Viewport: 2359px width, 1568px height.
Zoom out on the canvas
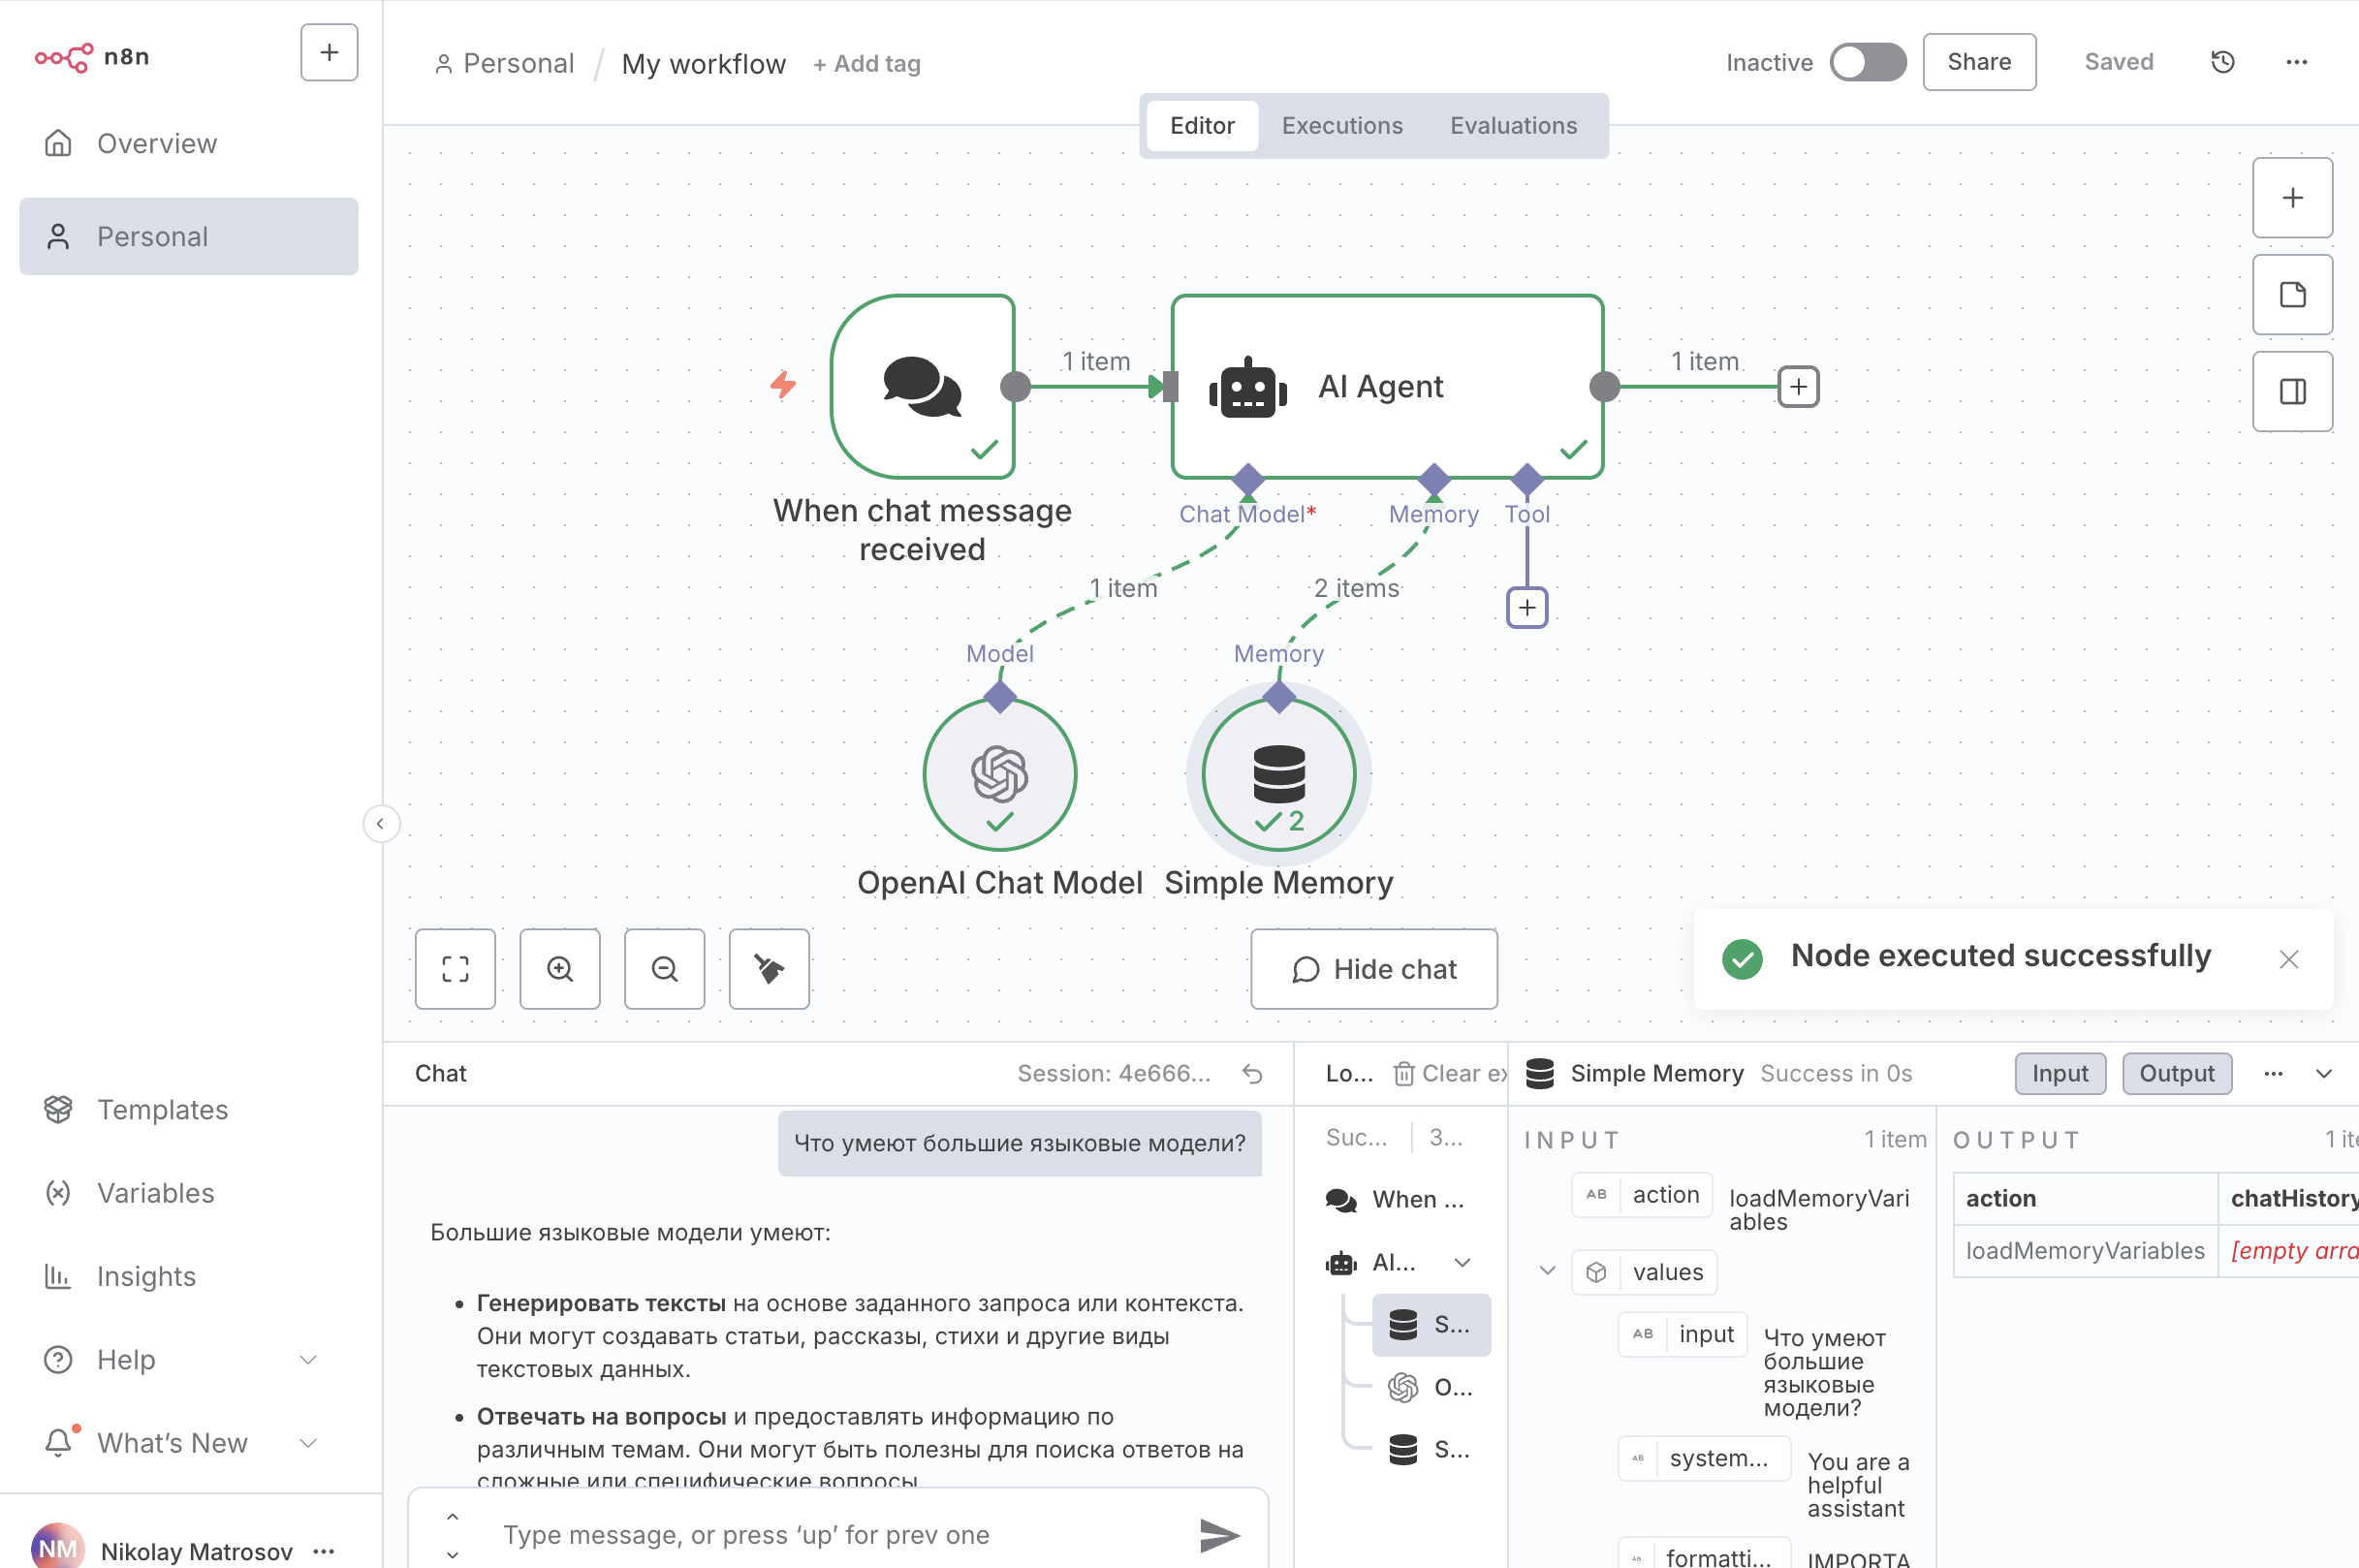(x=664, y=969)
